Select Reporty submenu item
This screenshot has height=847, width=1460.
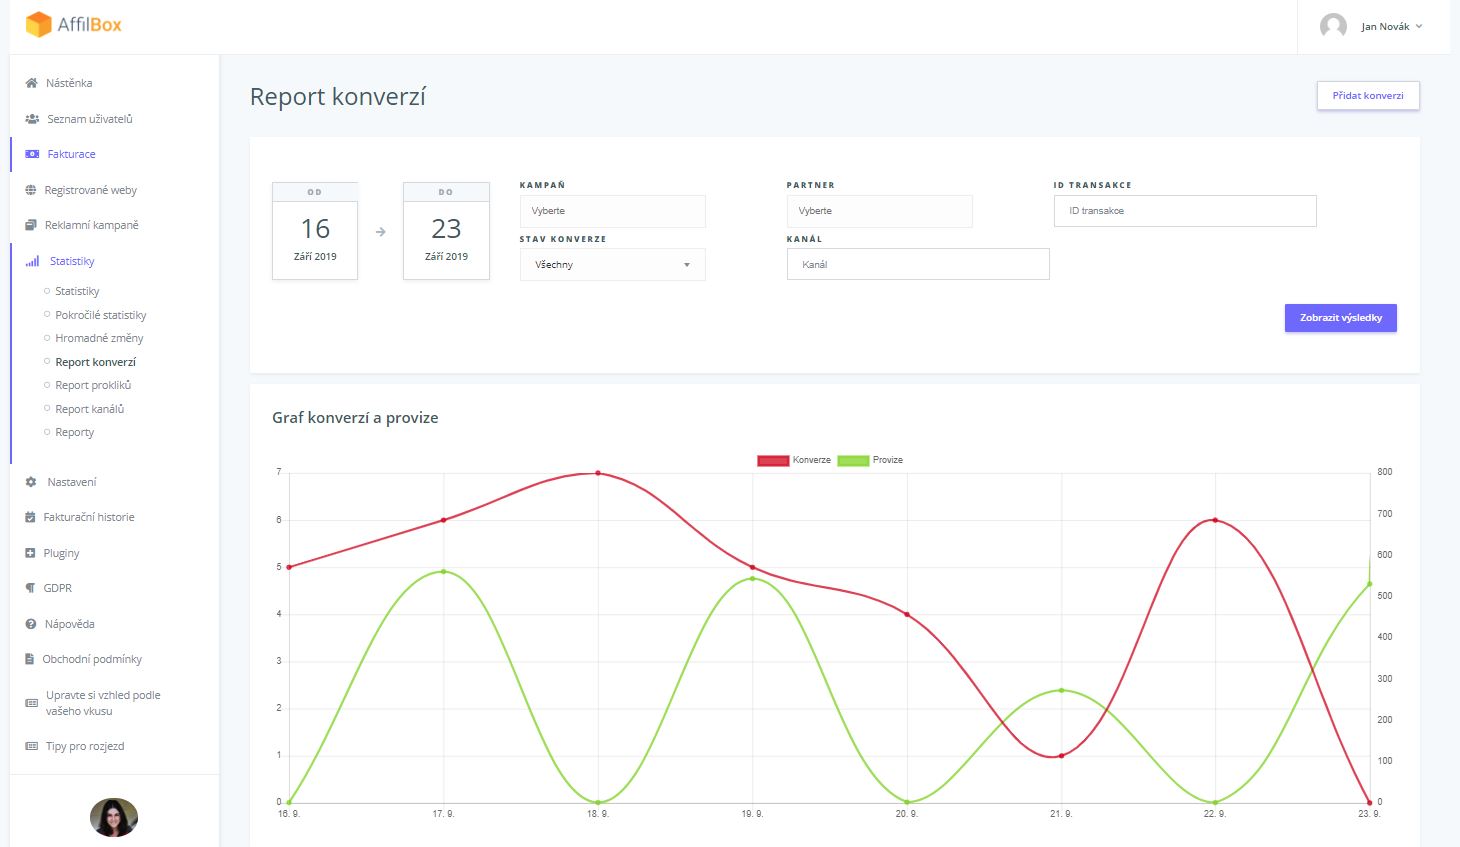click(x=75, y=432)
